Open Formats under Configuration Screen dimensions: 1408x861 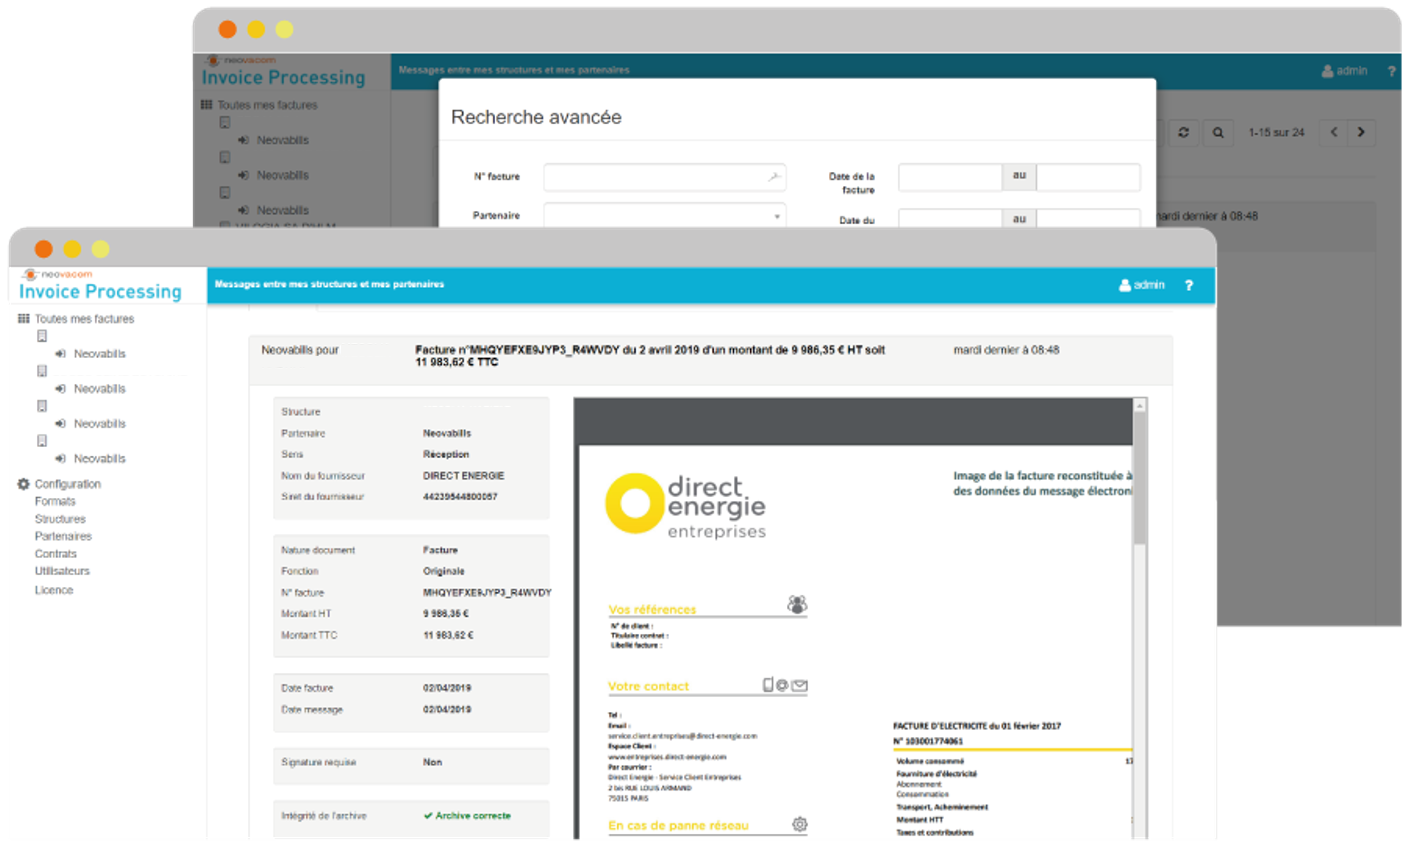pyautogui.click(x=55, y=501)
